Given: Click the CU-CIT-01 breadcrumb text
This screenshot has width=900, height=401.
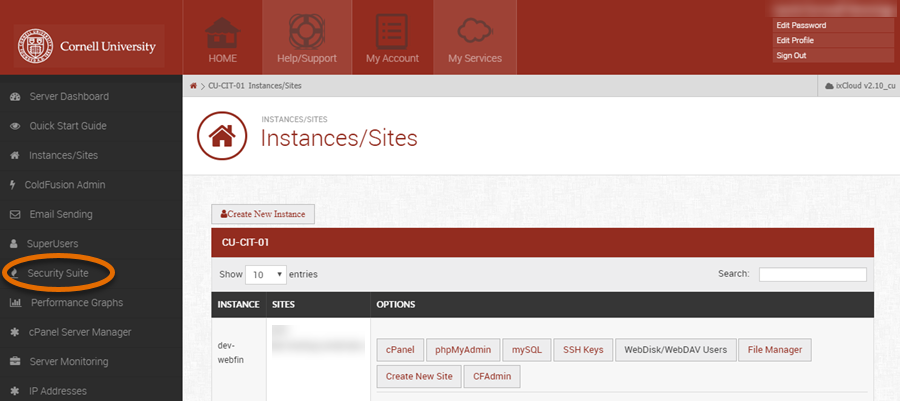Looking at the screenshot, I should [x=227, y=85].
